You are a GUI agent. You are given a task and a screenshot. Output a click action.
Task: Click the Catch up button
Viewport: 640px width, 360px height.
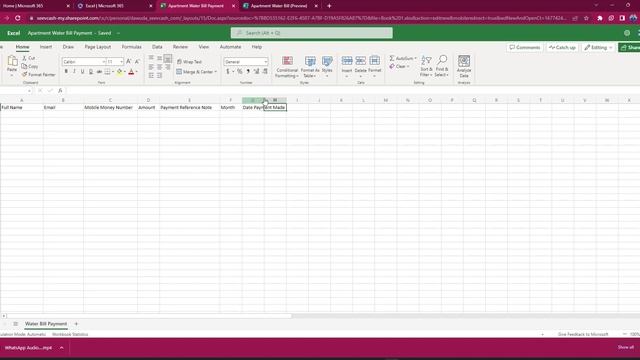pyautogui.click(x=562, y=47)
